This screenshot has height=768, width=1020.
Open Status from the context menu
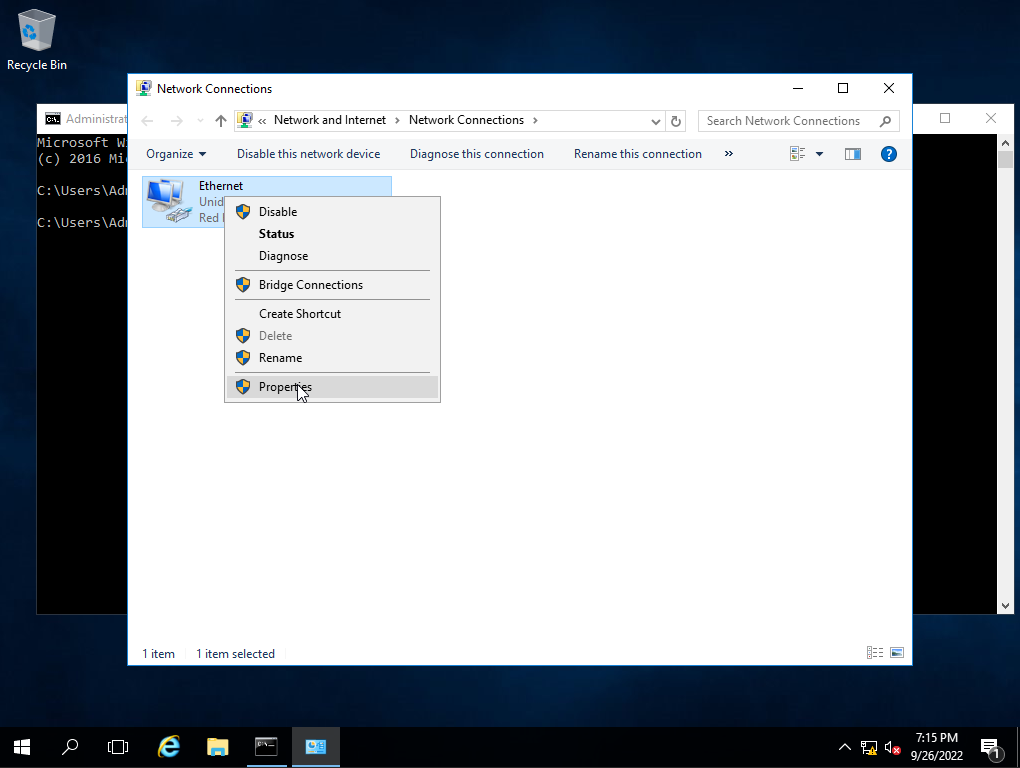332,233
